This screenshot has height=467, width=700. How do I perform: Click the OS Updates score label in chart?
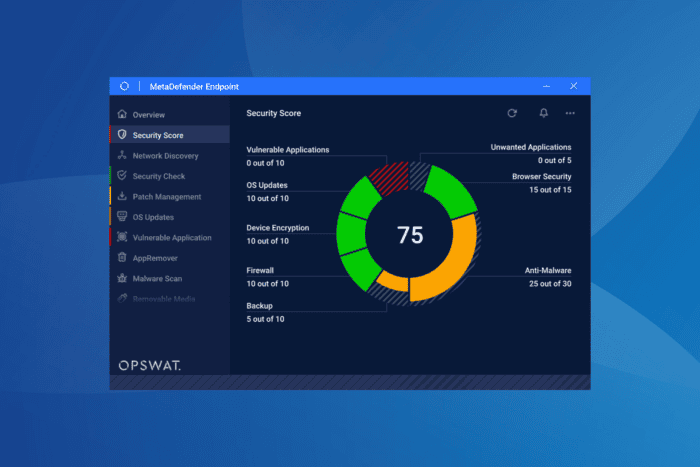click(267, 185)
